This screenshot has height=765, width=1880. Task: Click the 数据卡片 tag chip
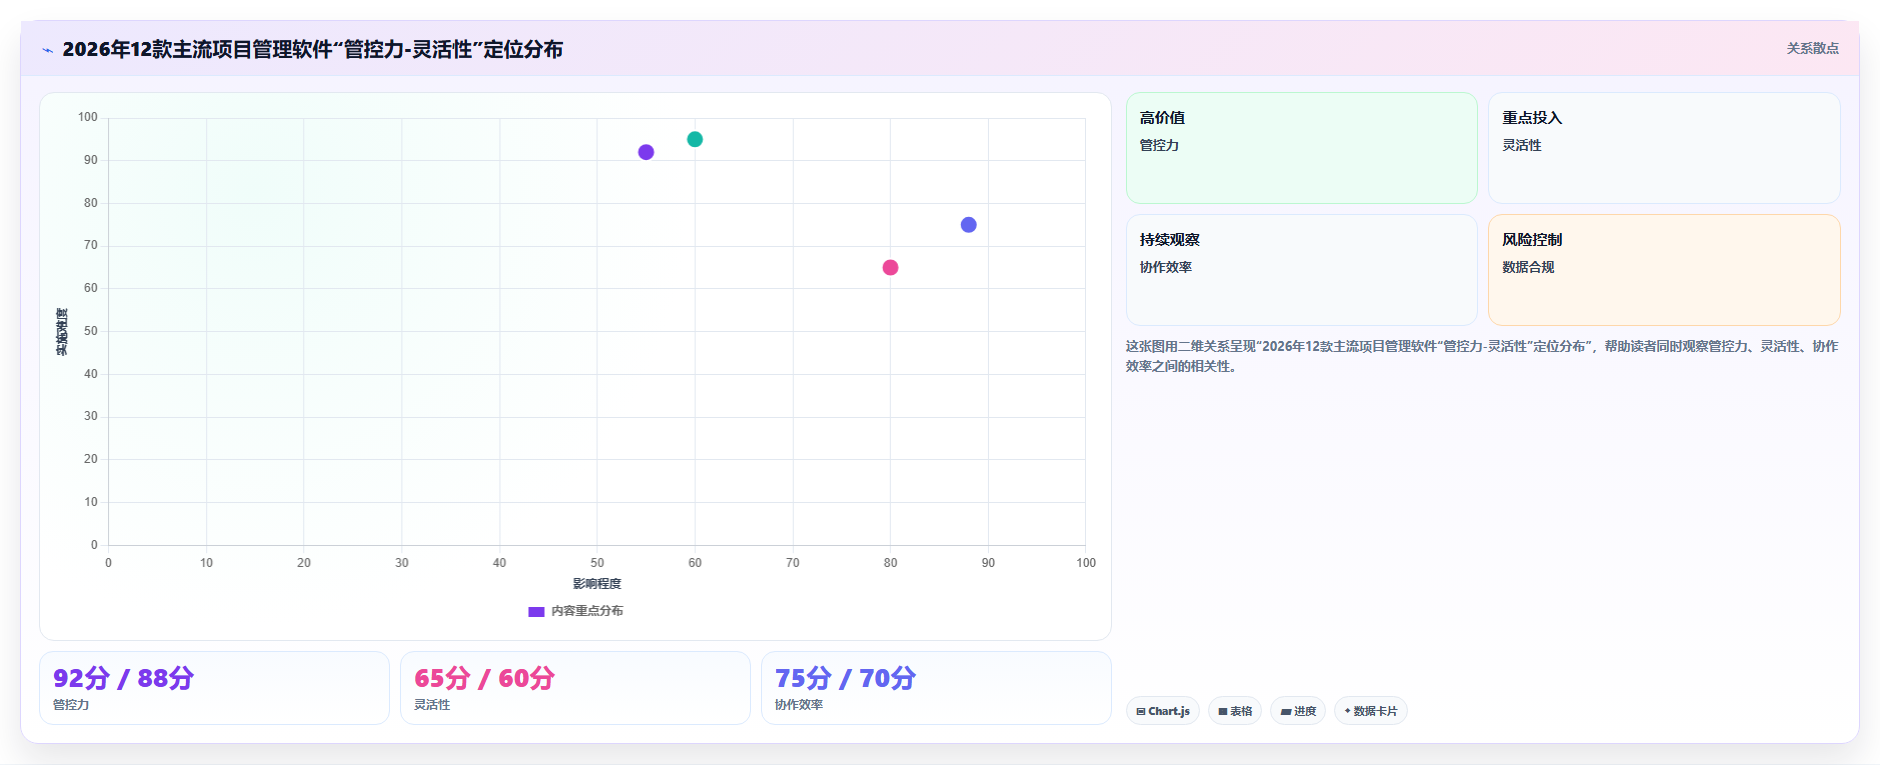tap(1370, 711)
